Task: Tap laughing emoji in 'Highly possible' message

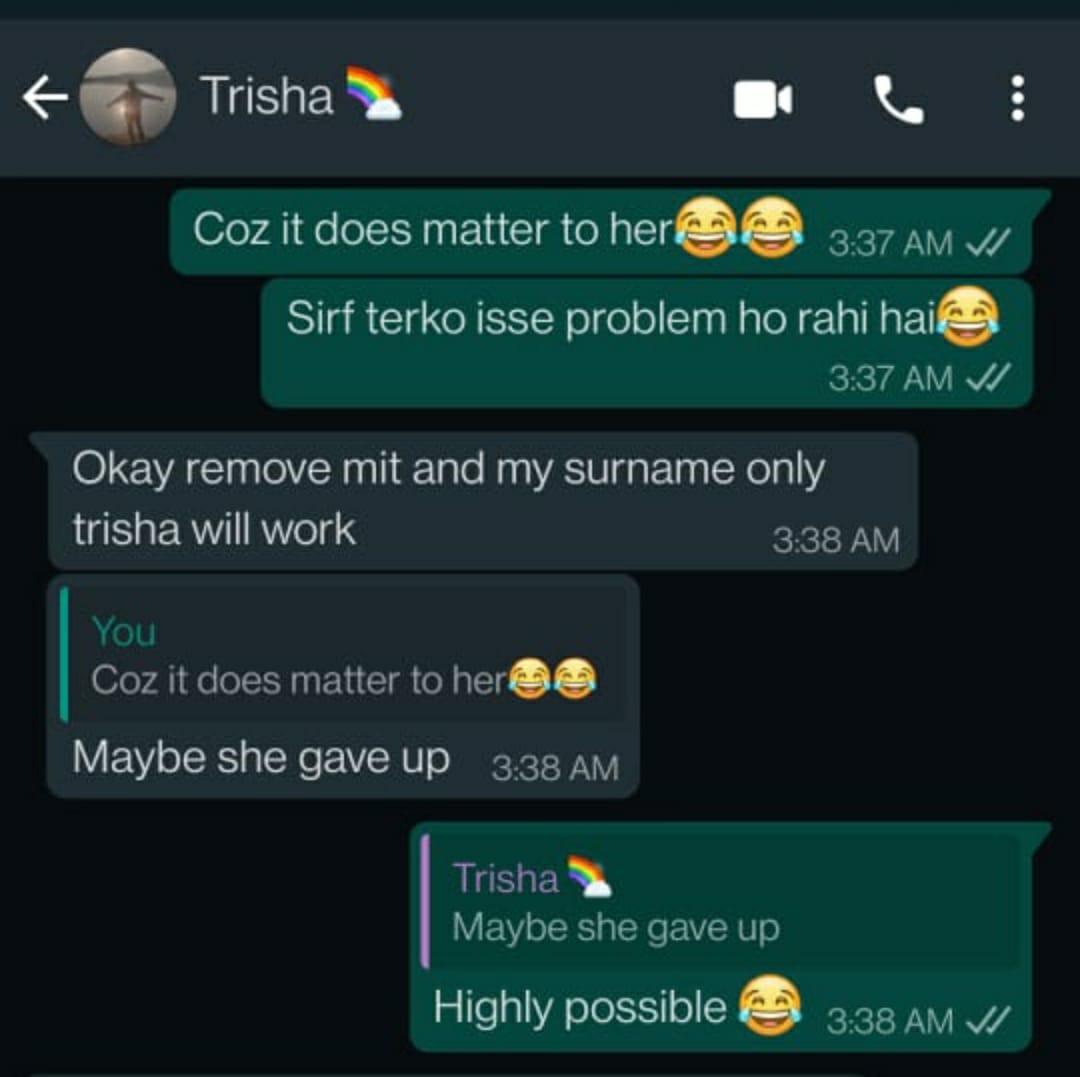Action: tap(770, 1006)
